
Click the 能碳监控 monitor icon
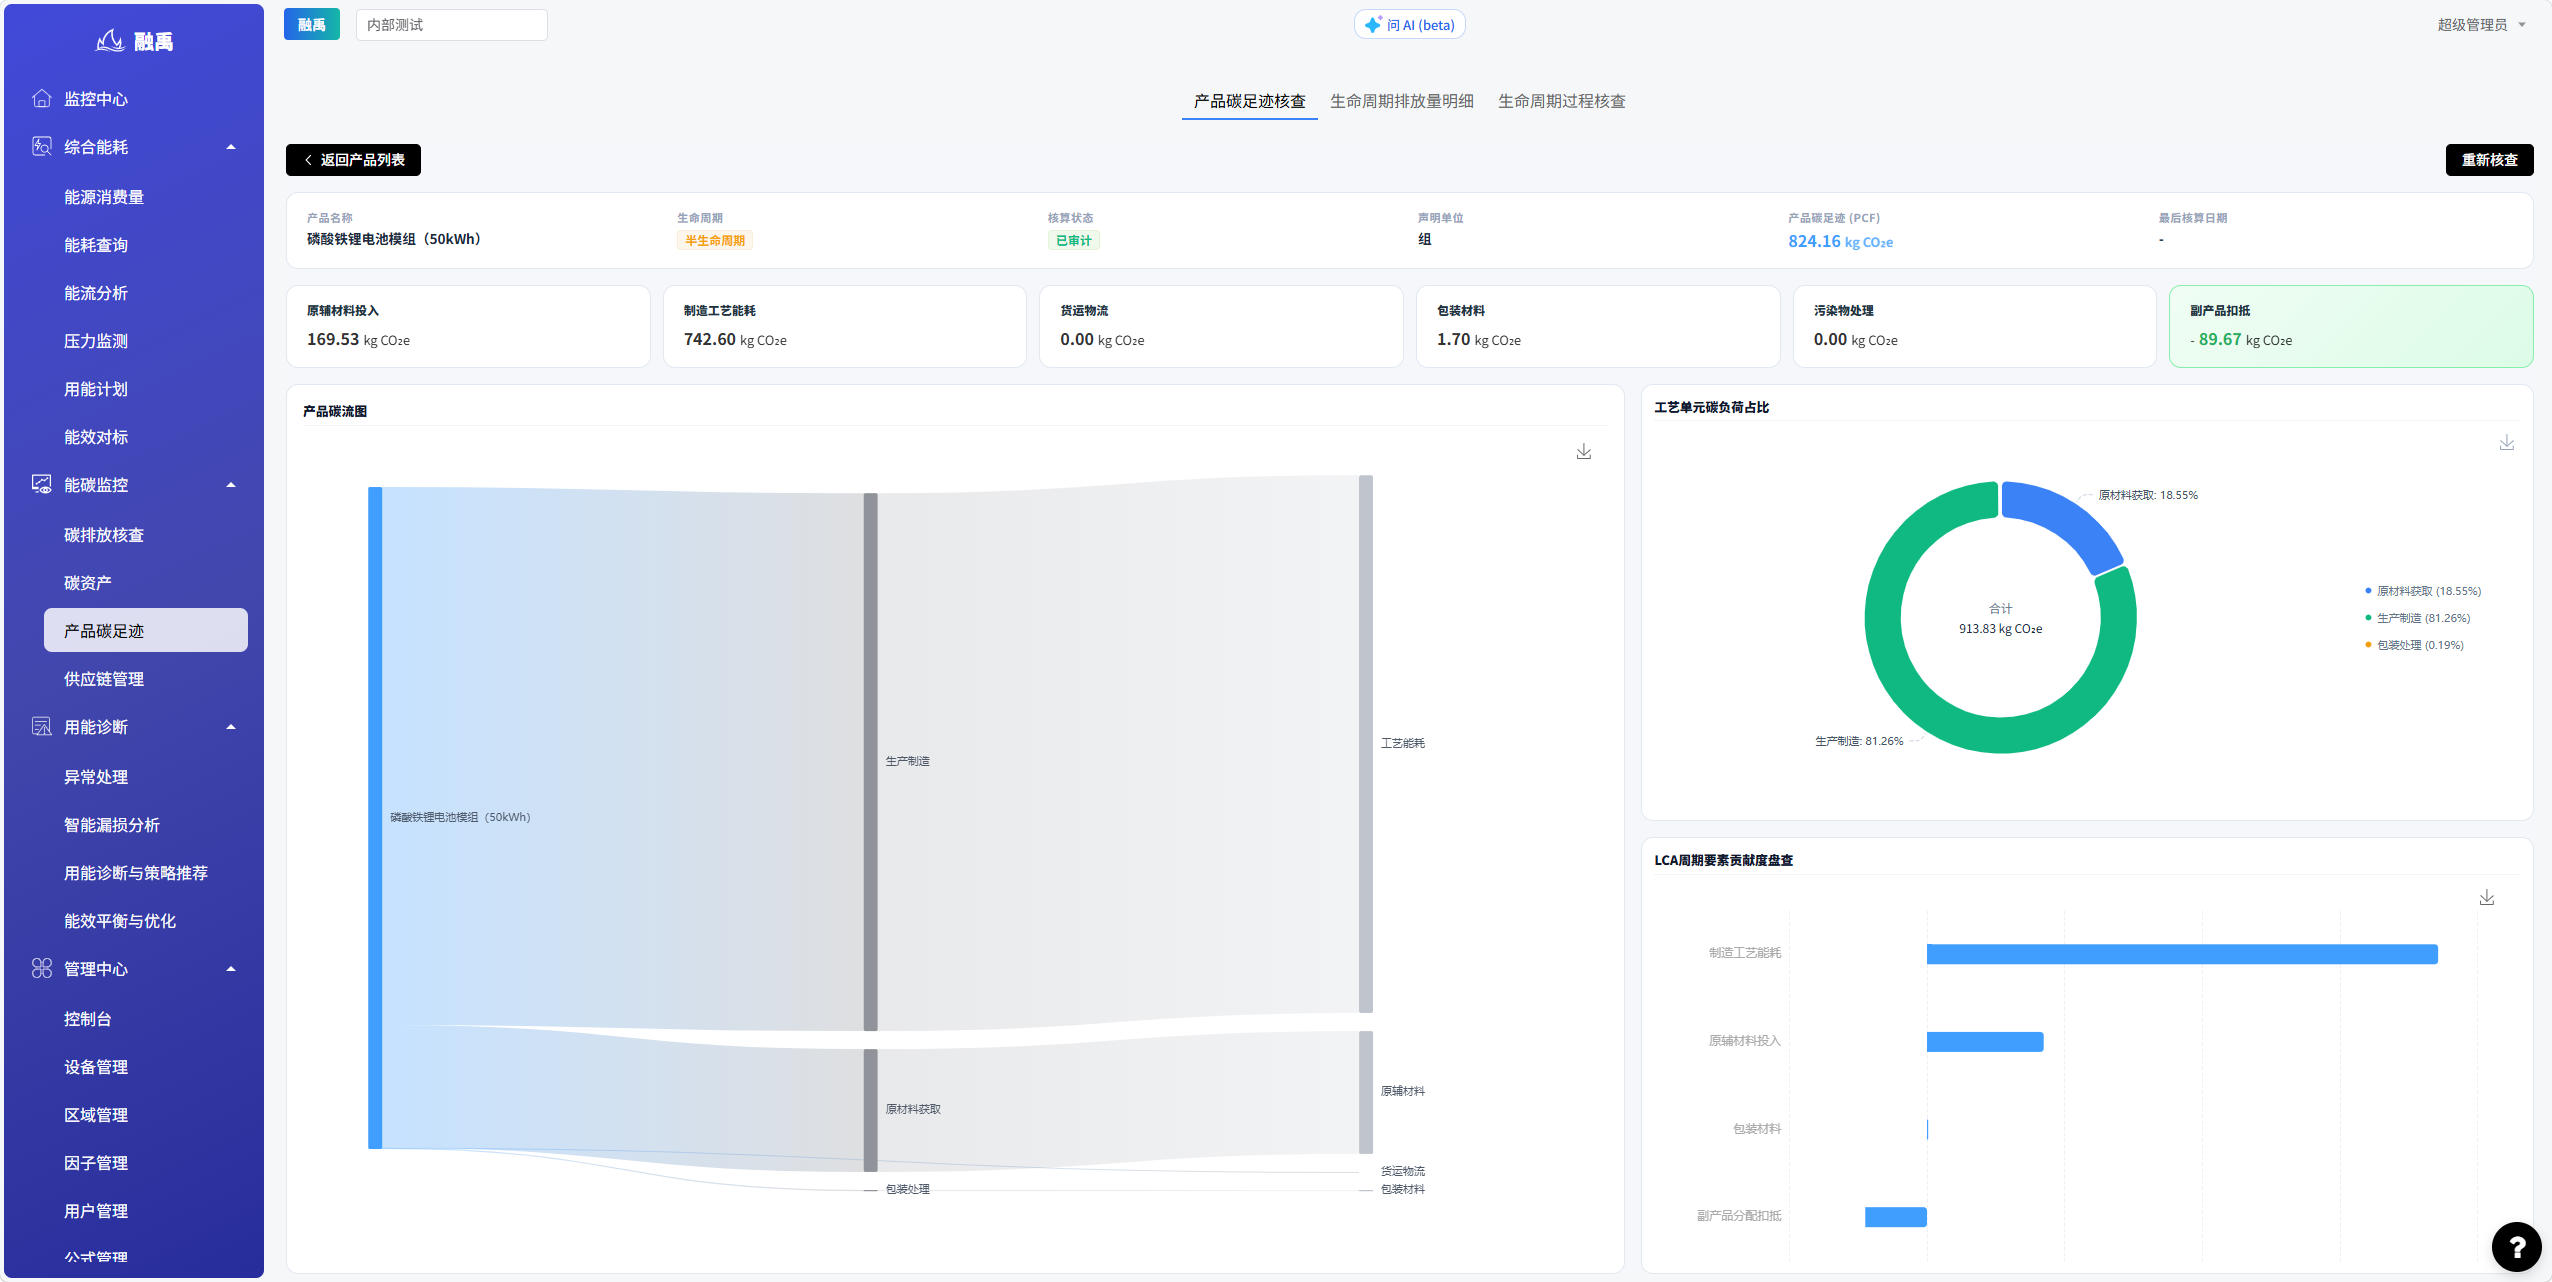(x=42, y=484)
